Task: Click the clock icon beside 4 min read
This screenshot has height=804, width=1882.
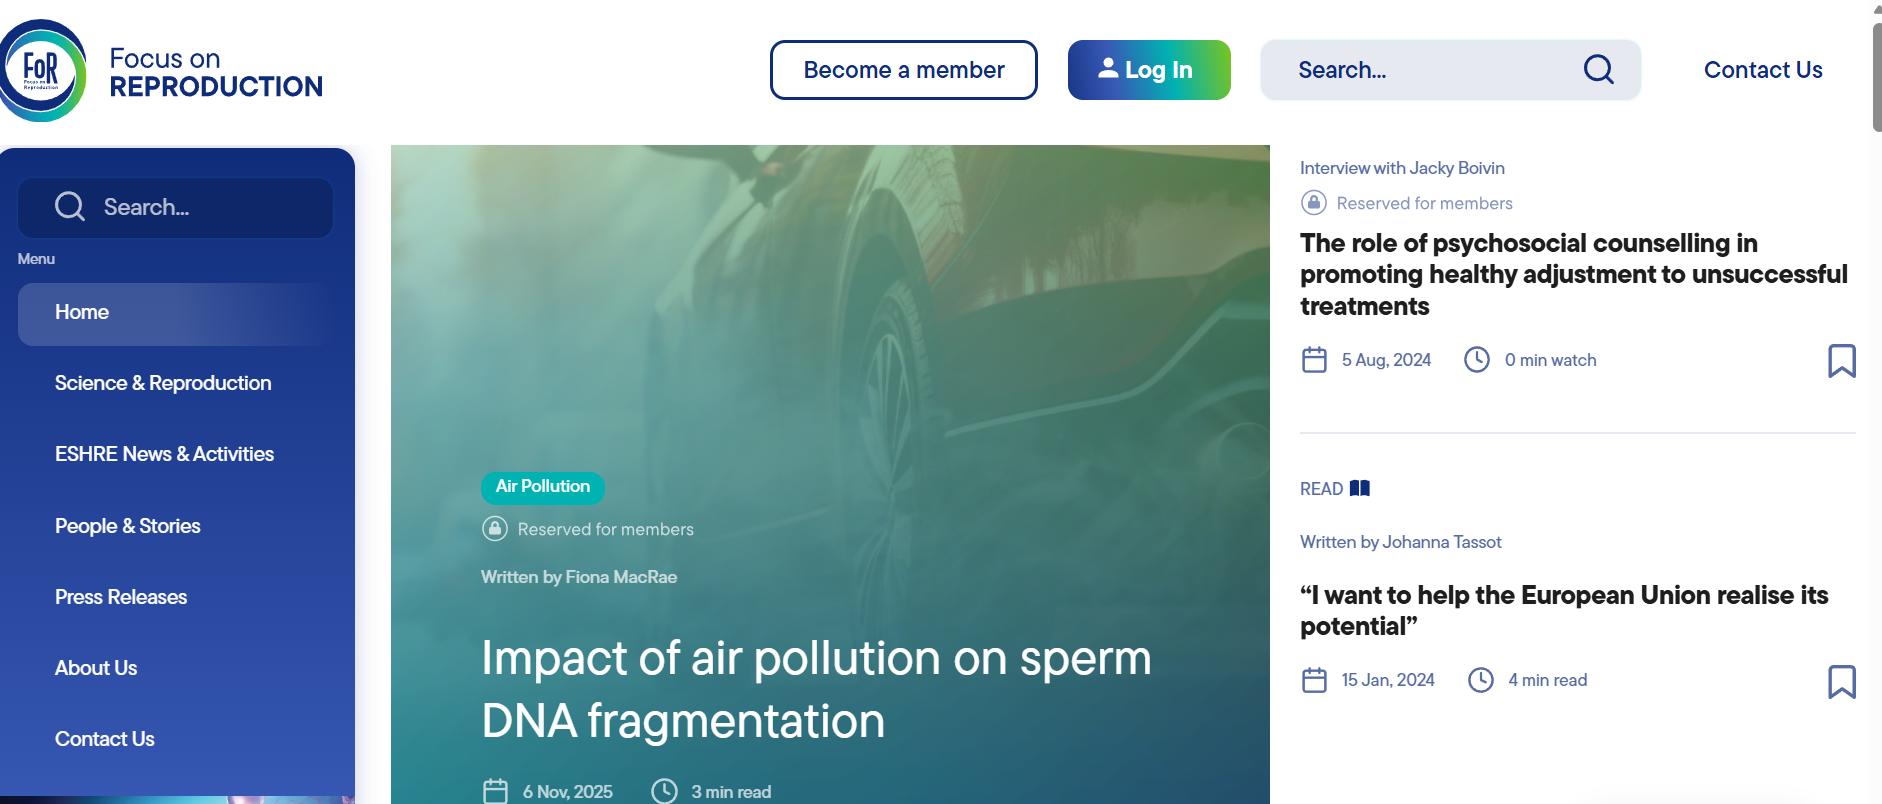Action: [1480, 680]
